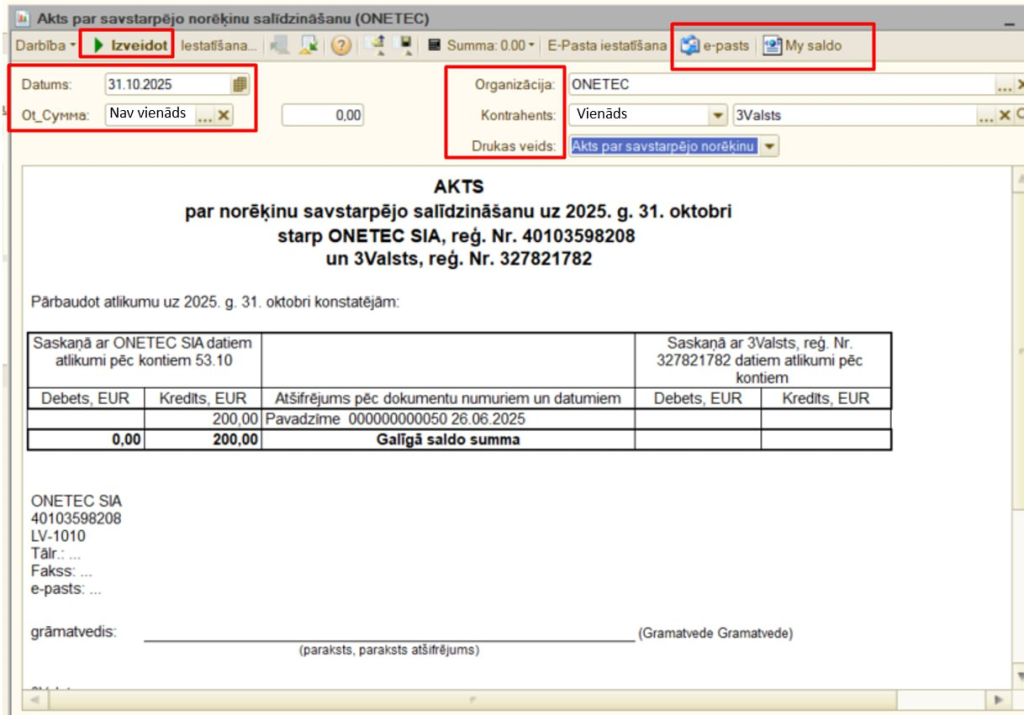Screen dimensions: 1024x715
Task: Click the e-pasts send button
Action: 714,46
